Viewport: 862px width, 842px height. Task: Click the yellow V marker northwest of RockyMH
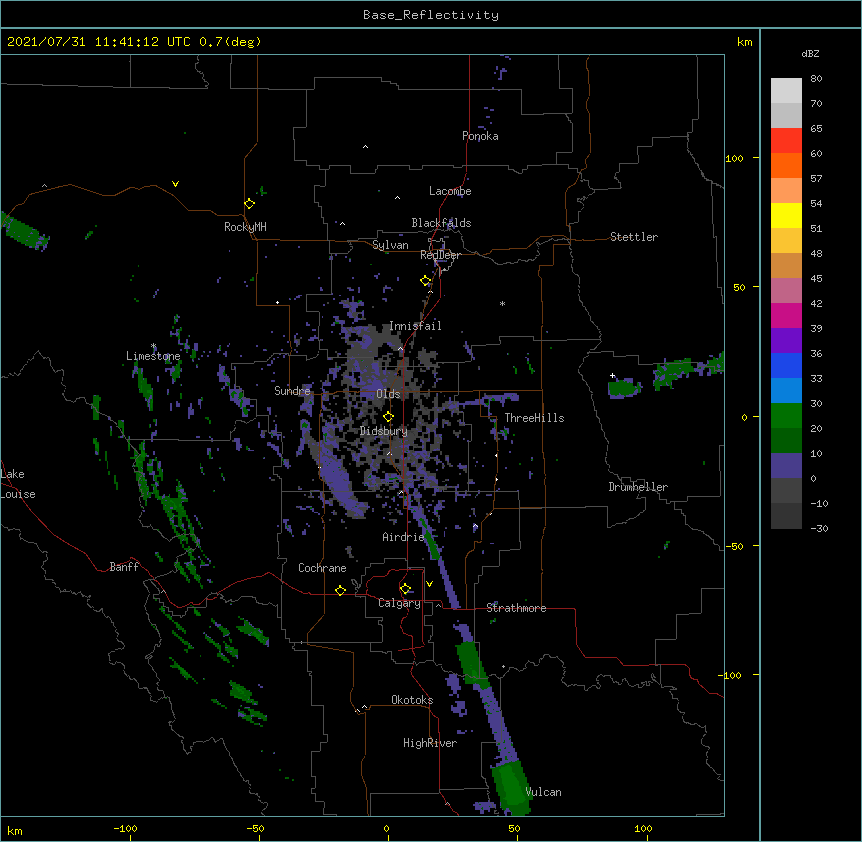click(x=175, y=184)
